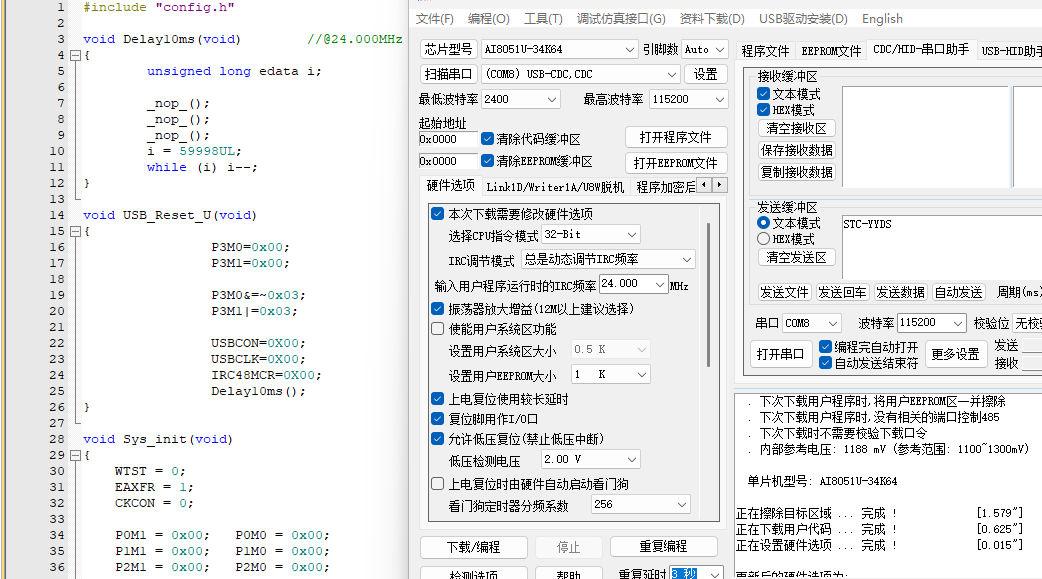Open the 最高波特率 115200 dropdown
1042x579 pixels.
pos(688,99)
